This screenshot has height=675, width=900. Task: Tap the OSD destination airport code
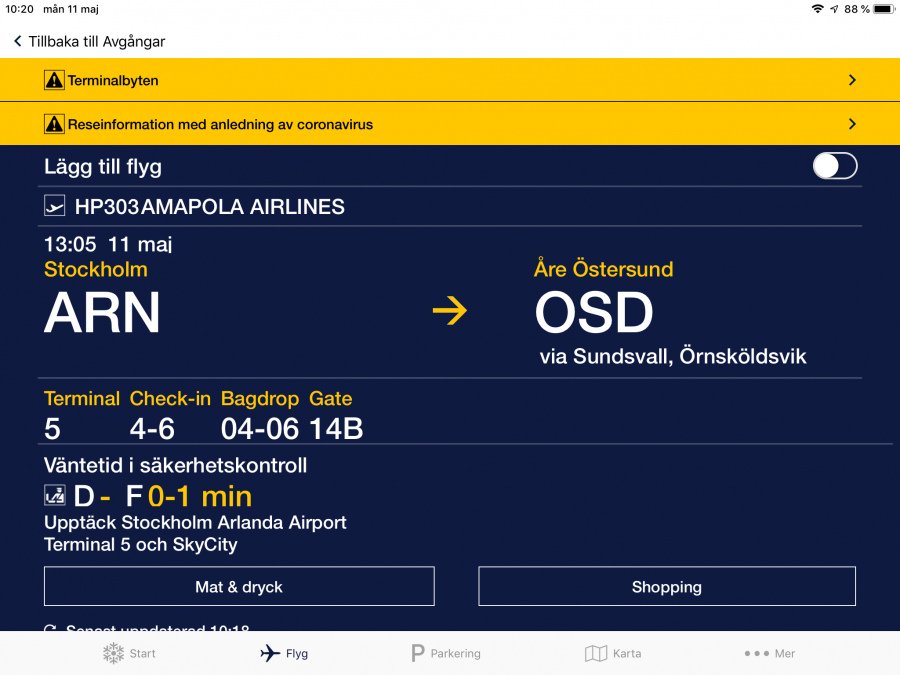pyautogui.click(x=594, y=313)
